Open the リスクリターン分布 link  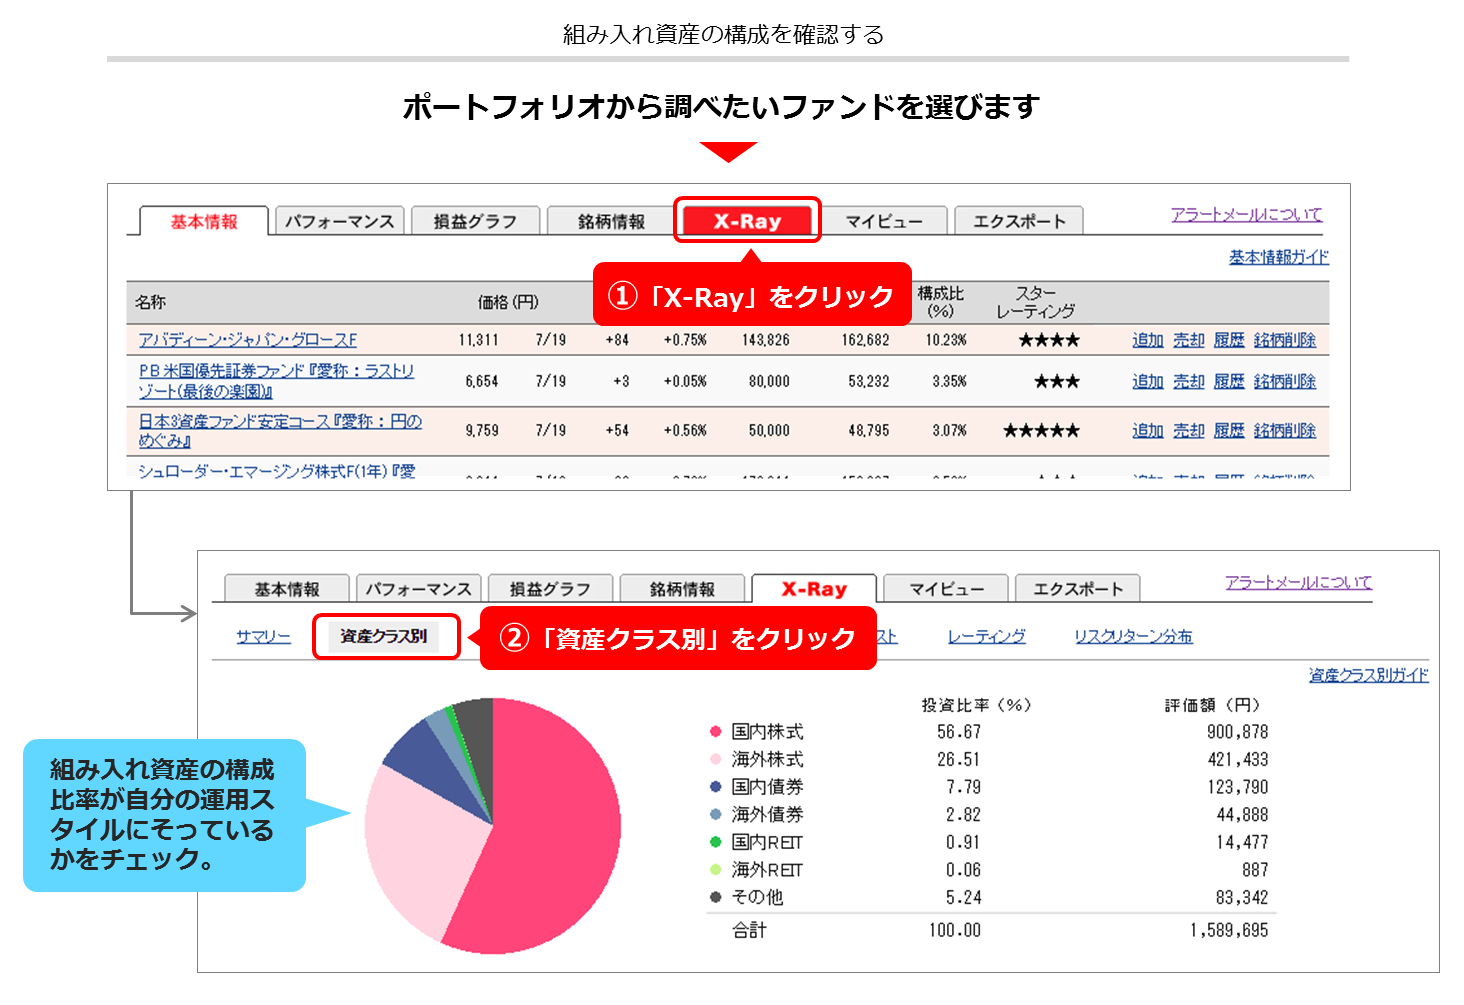click(x=1133, y=637)
